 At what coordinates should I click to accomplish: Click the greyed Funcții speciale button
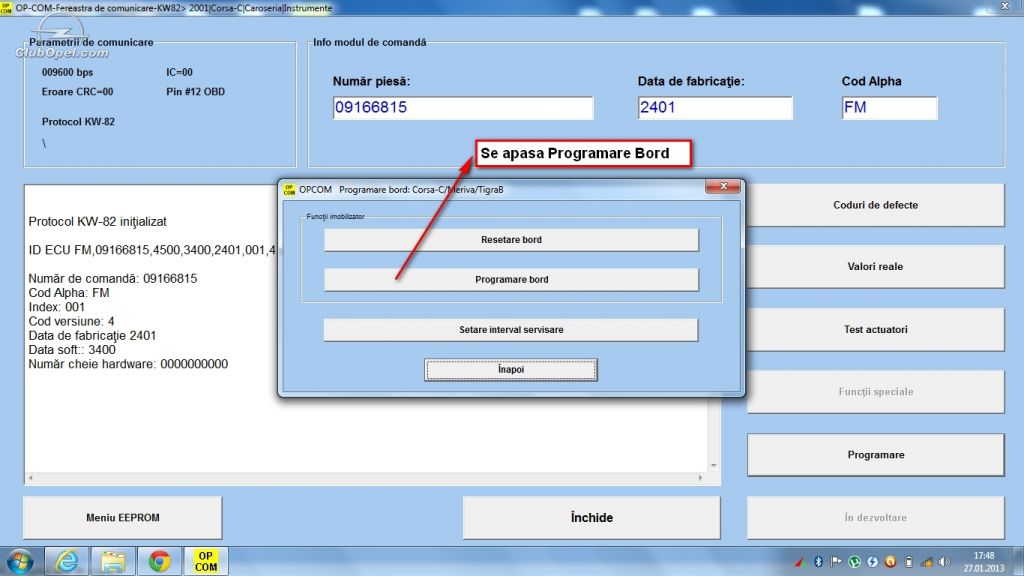pos(876,392)
